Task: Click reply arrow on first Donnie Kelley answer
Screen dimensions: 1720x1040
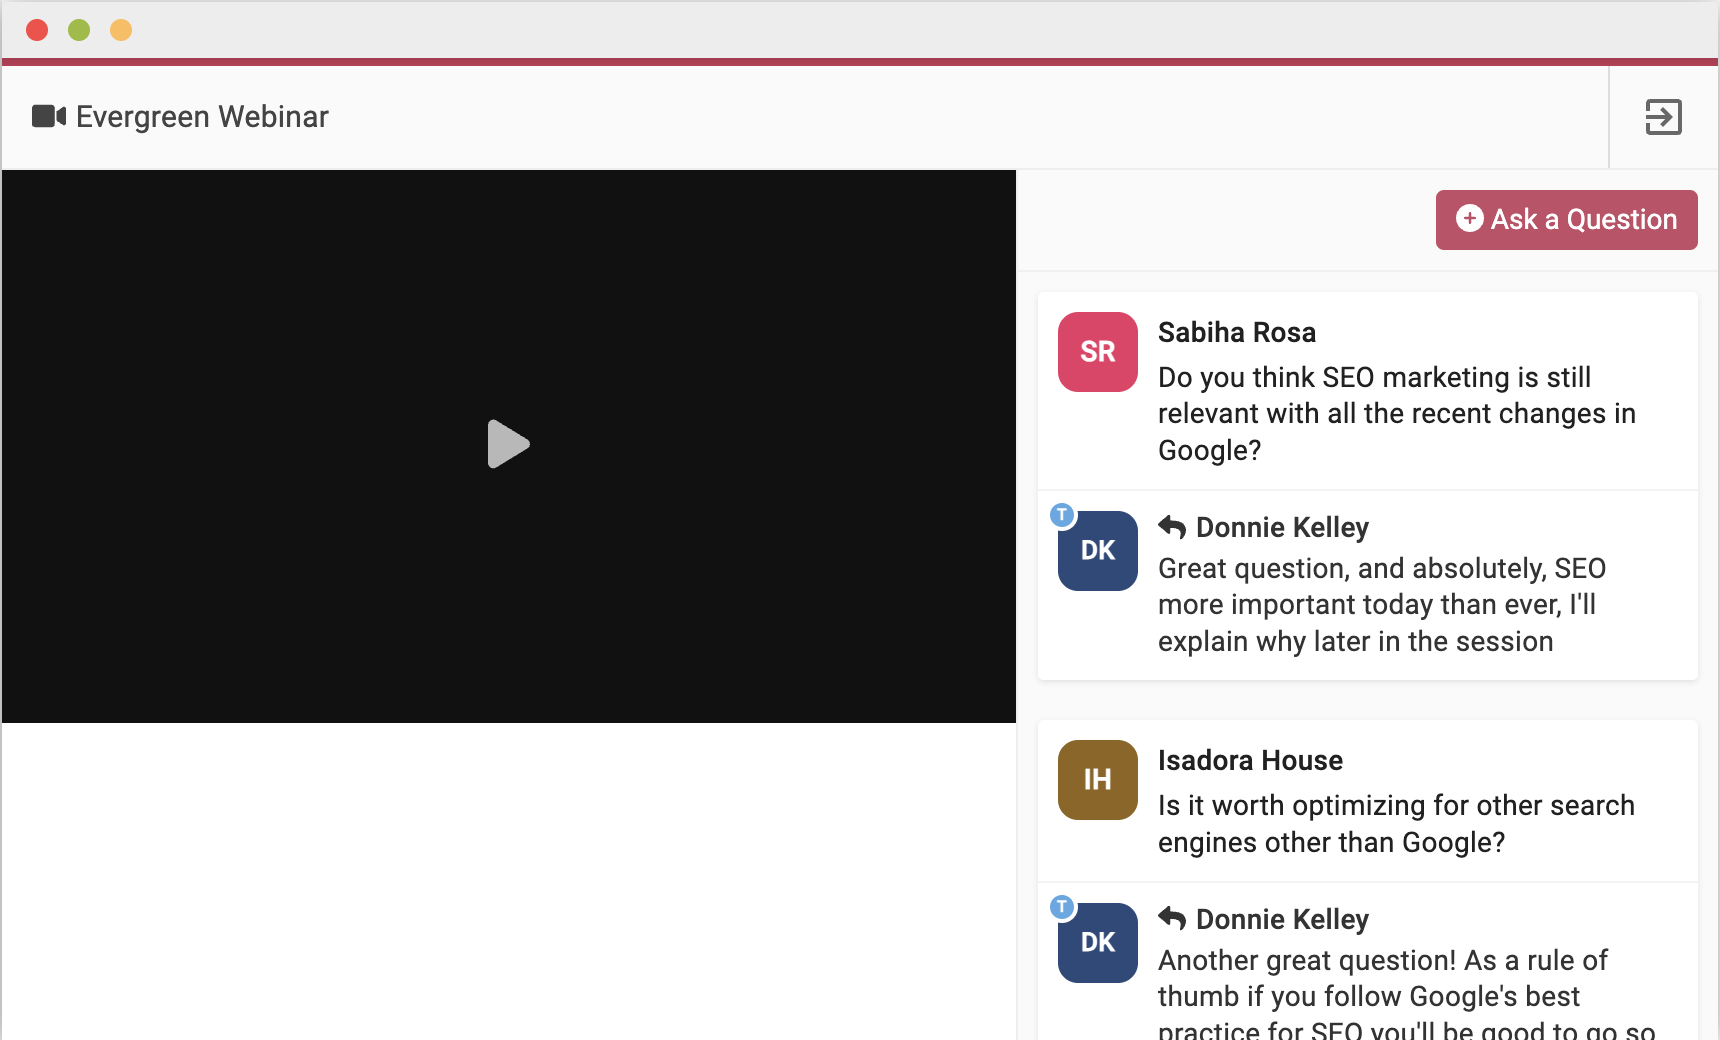Action: point(1172,527)
